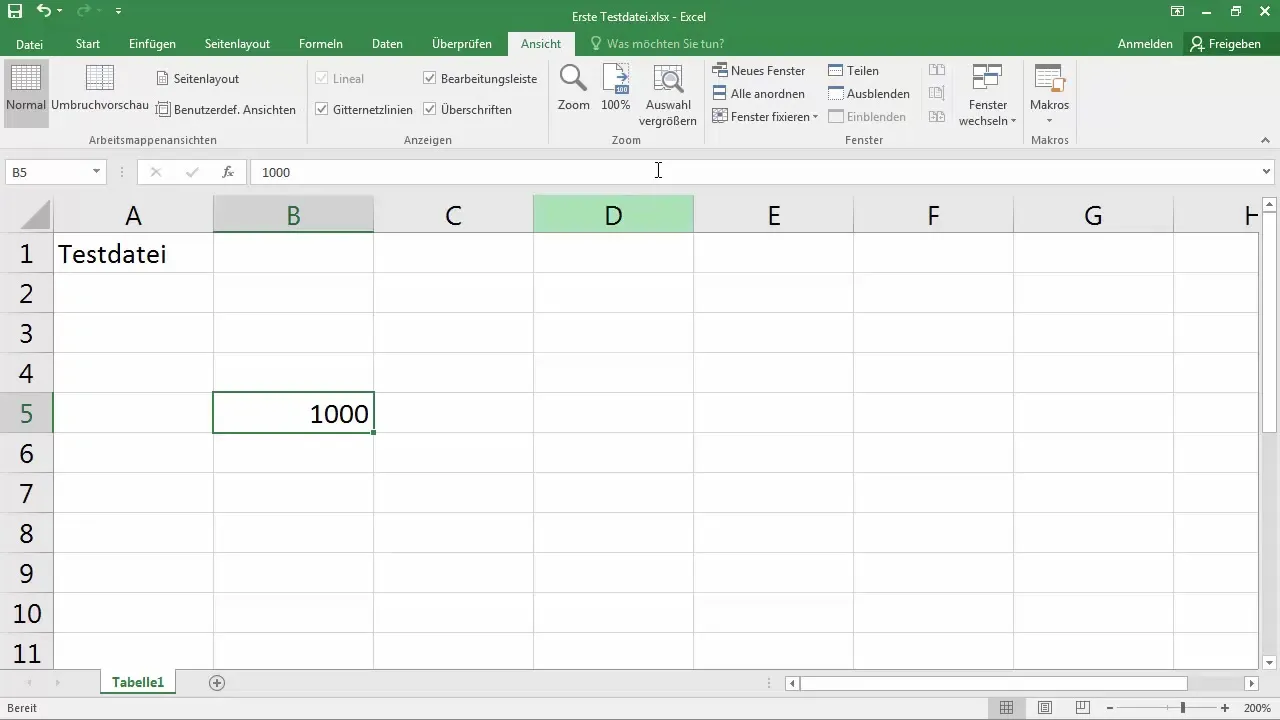The height and width of the screenshot is (720, 1280).
Task: Click the fx insert function icon
Action: [x=228, y=172]
